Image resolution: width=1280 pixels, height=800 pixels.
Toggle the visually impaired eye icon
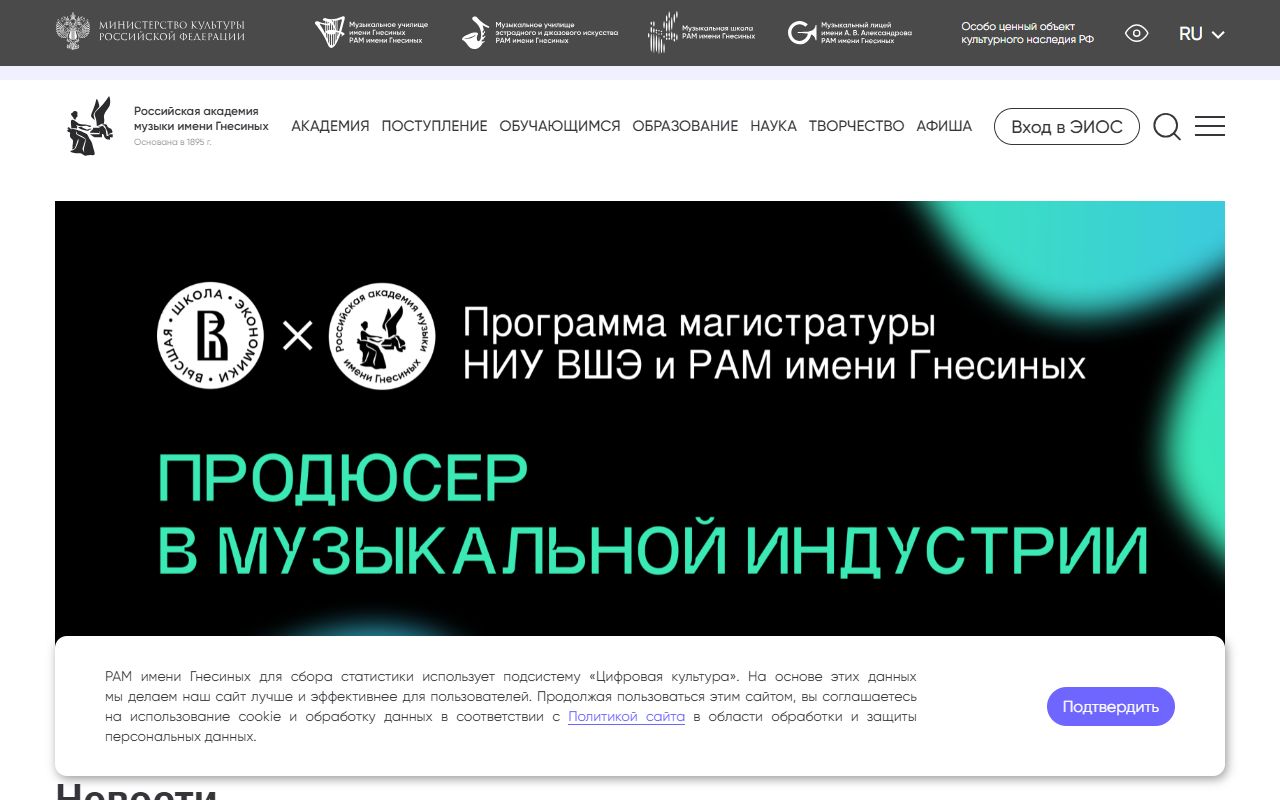click(1137, 33)
